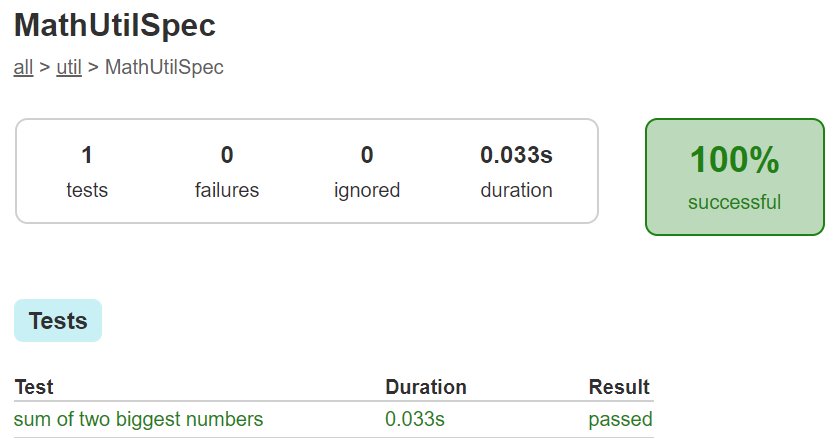The height and width of the screenshot is (447, 838).
Task: Click the tests count number 1
Action: coord(87,155)
